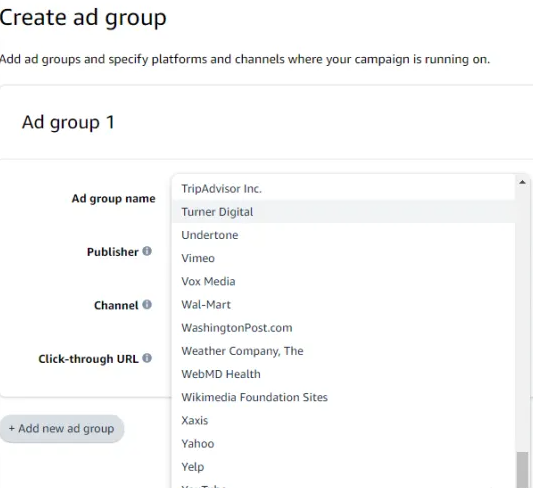Click the dropdown scrollbar thumb

522,470
